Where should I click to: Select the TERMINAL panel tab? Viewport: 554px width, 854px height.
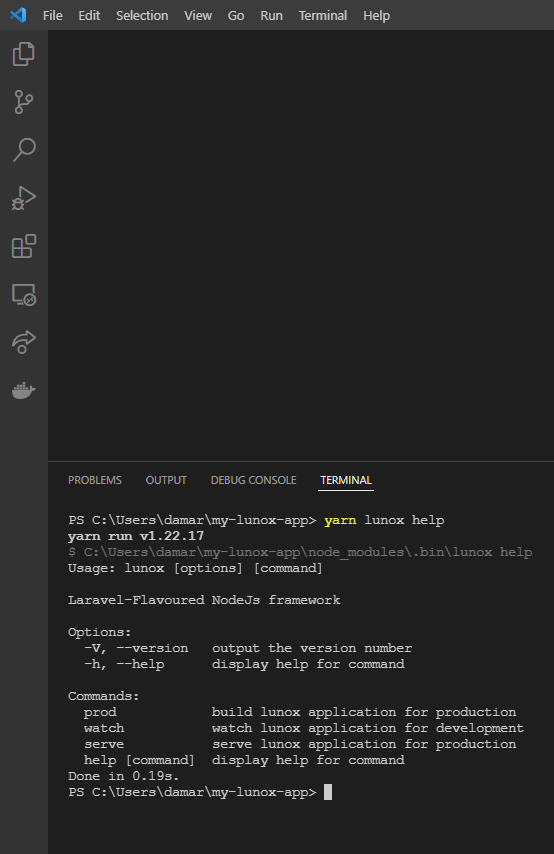pos(346,480)
